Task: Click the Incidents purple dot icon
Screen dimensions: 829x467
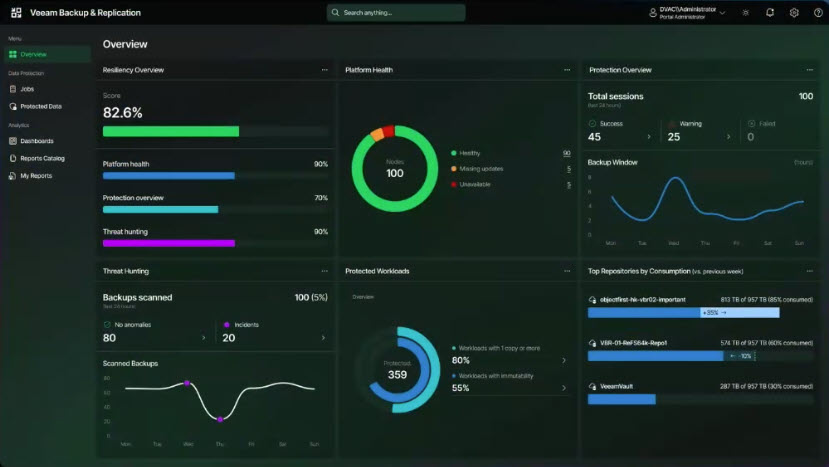Action: (227, 325)
